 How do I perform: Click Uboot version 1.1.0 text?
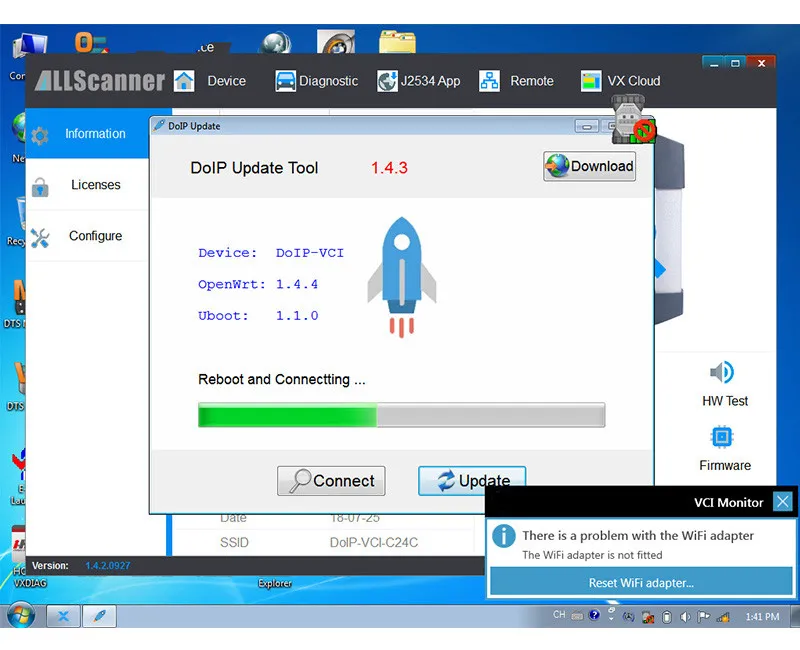coord(297,316)
